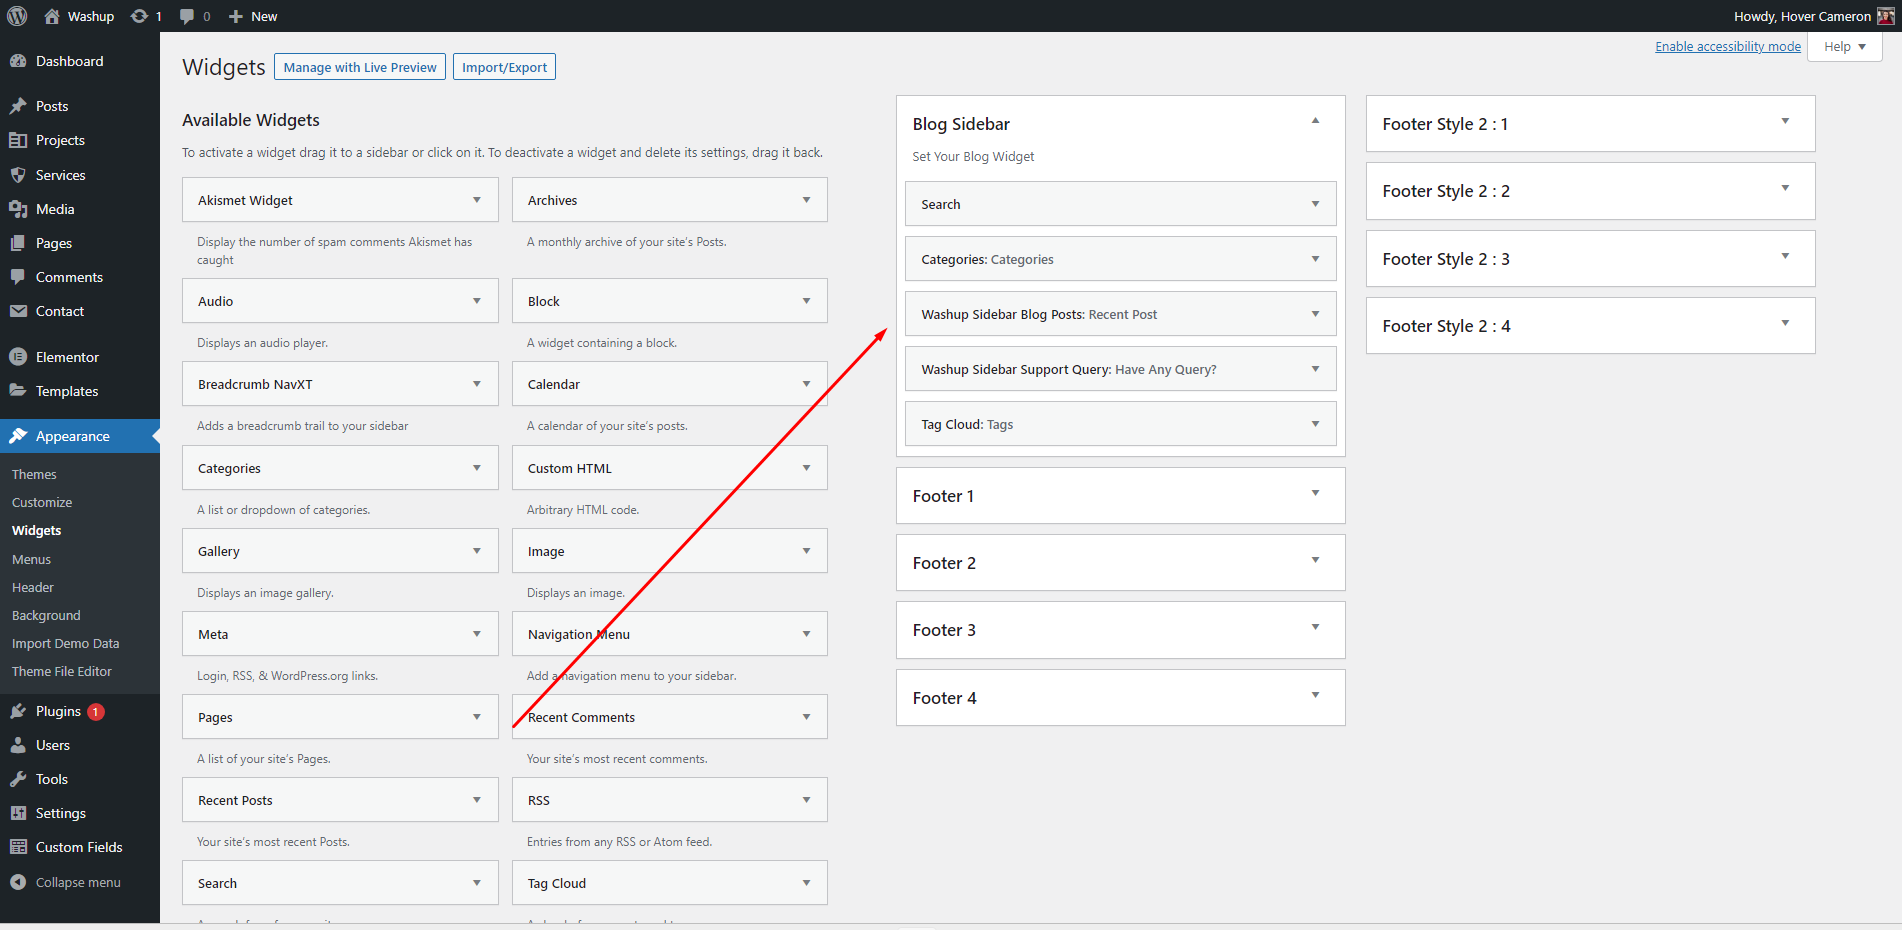Open the Background submenu link
Image resolution: width=1902 pixels, height=930 pixels.
tap(46, 615)
